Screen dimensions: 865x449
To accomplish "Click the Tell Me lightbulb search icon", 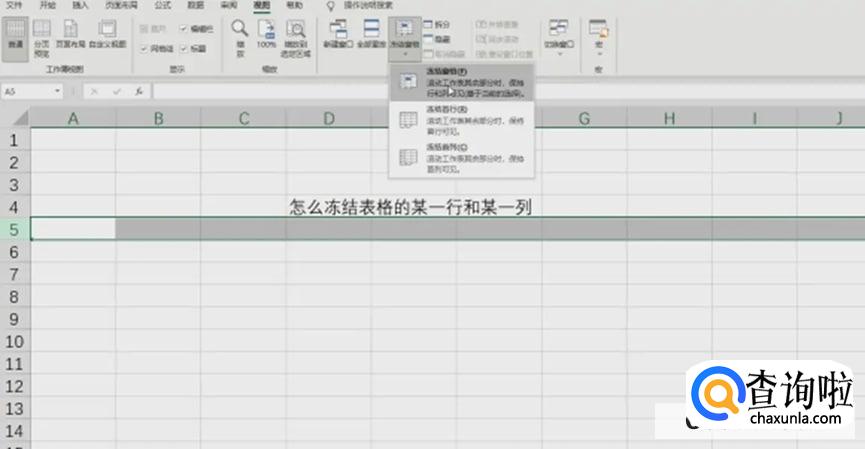I will coord(330,6).
